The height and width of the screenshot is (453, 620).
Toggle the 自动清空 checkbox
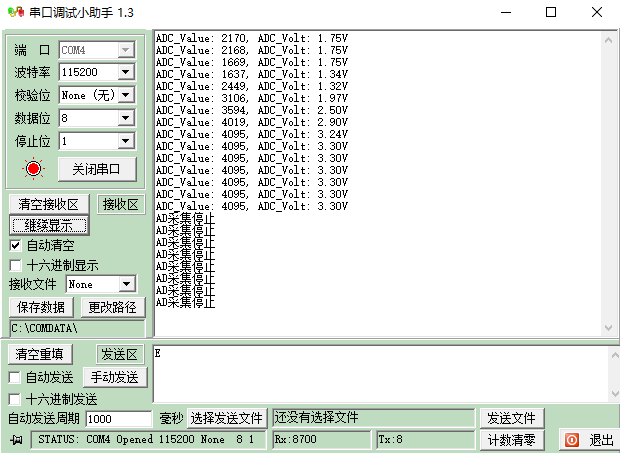pos(15,245)
